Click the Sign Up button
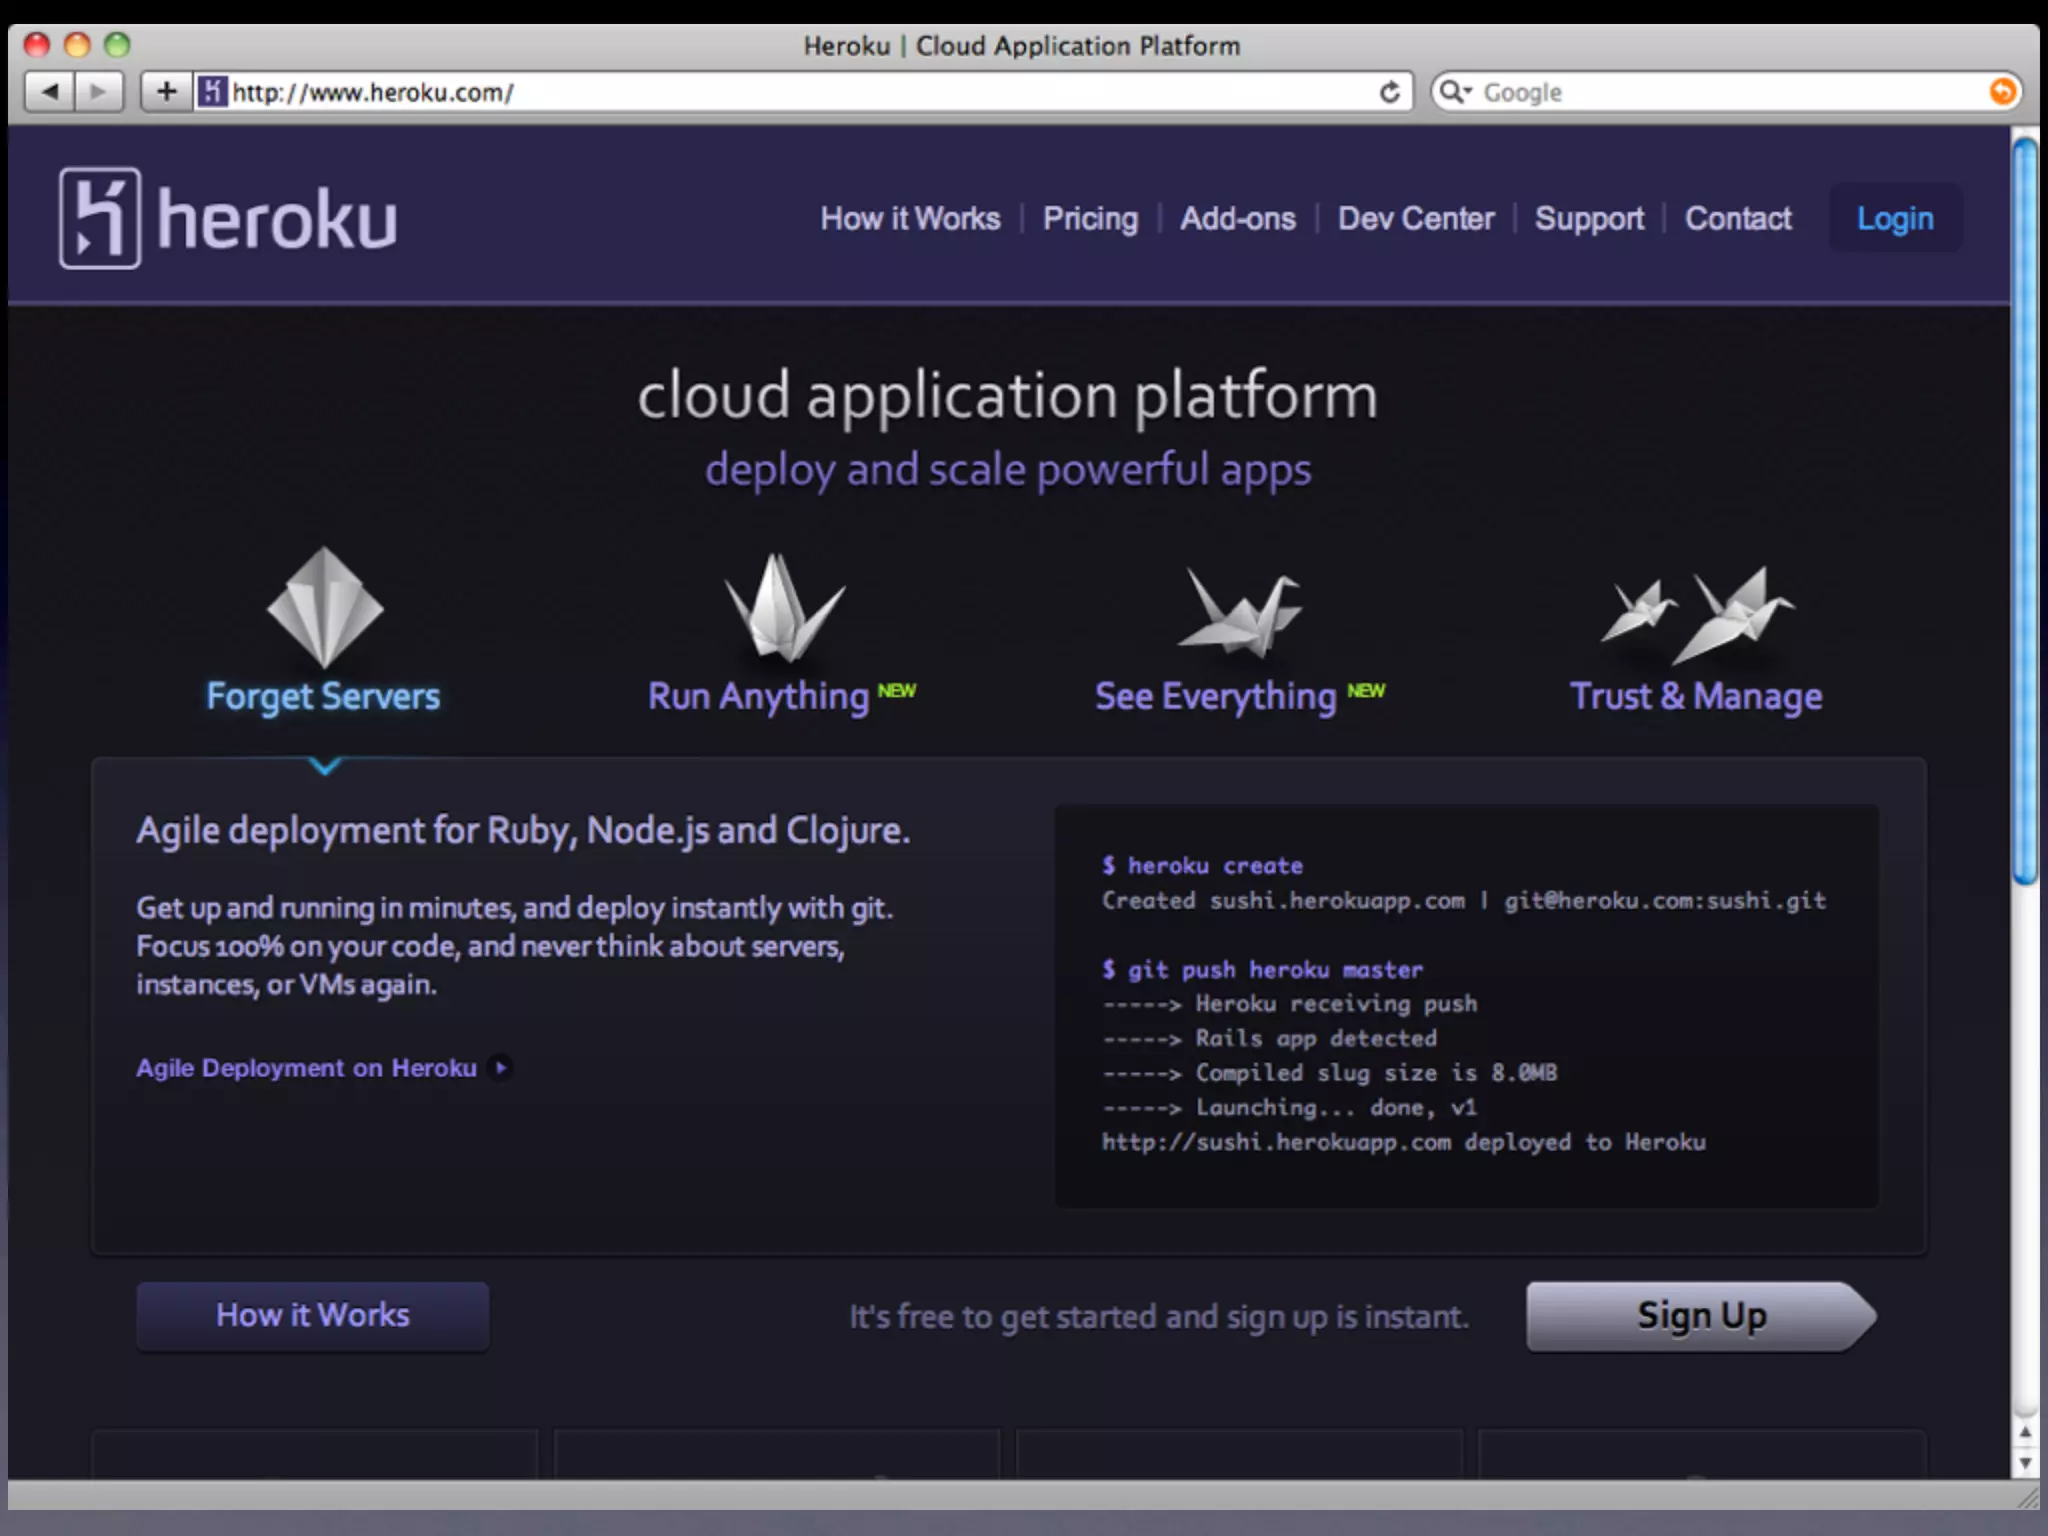 pyautogui.click(x=1701, y=1316)
